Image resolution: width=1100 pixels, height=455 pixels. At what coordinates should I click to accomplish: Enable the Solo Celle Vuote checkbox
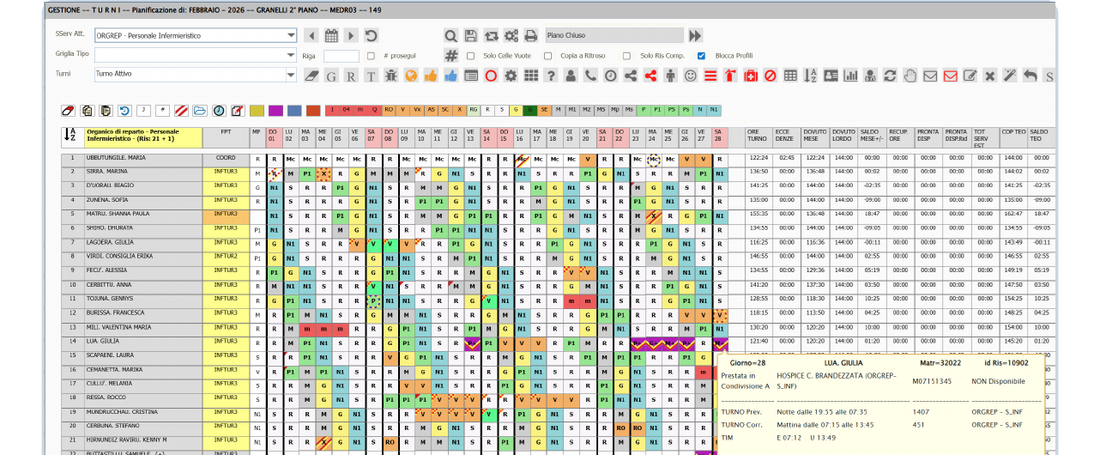[x=471, y=55]
